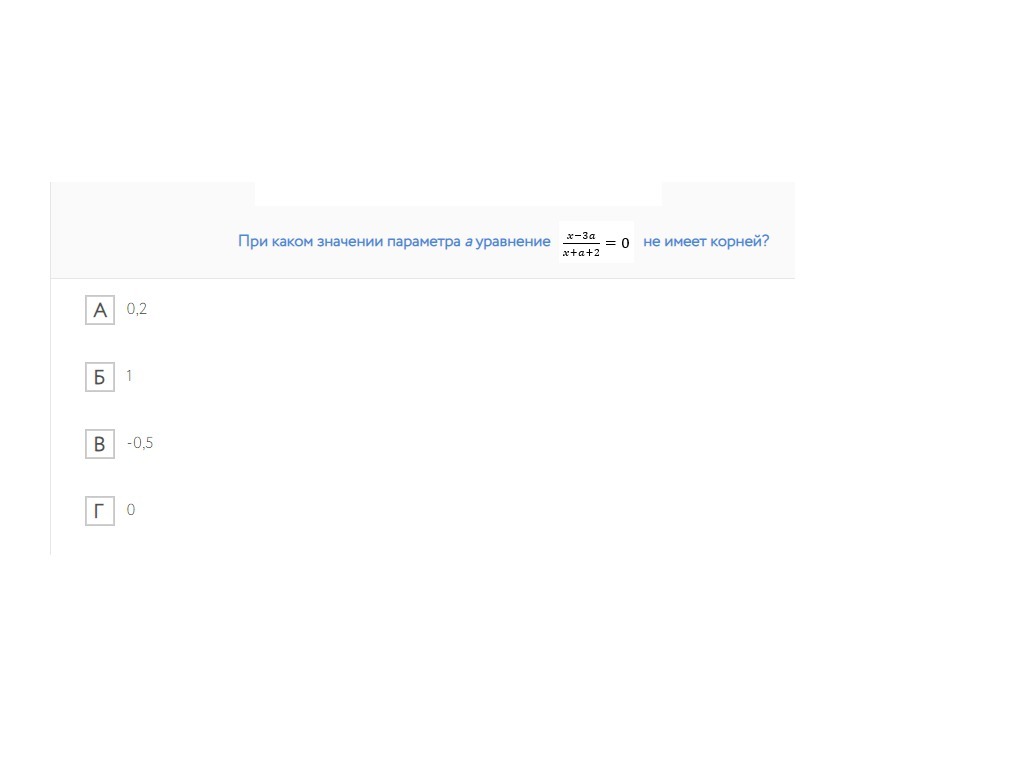This screenshot has width=1024, height=768.
Task: Click the phrase 'не имеет корней?'
Action: point(706,241)
